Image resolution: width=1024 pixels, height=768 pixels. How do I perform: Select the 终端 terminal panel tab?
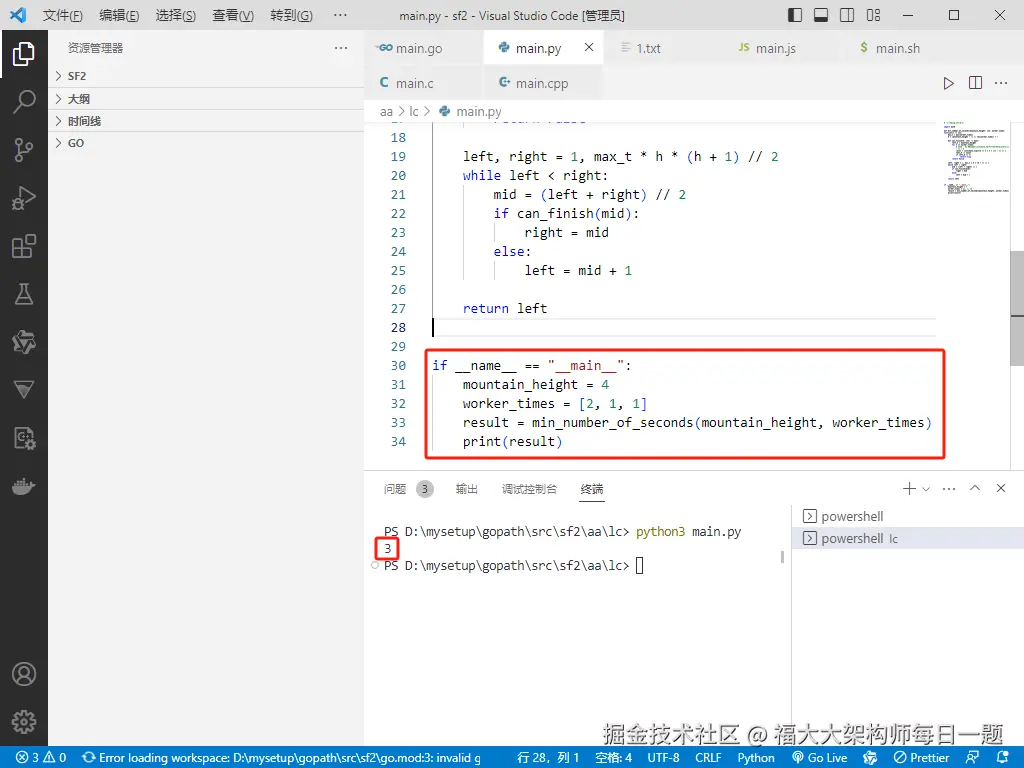(592, 488)
